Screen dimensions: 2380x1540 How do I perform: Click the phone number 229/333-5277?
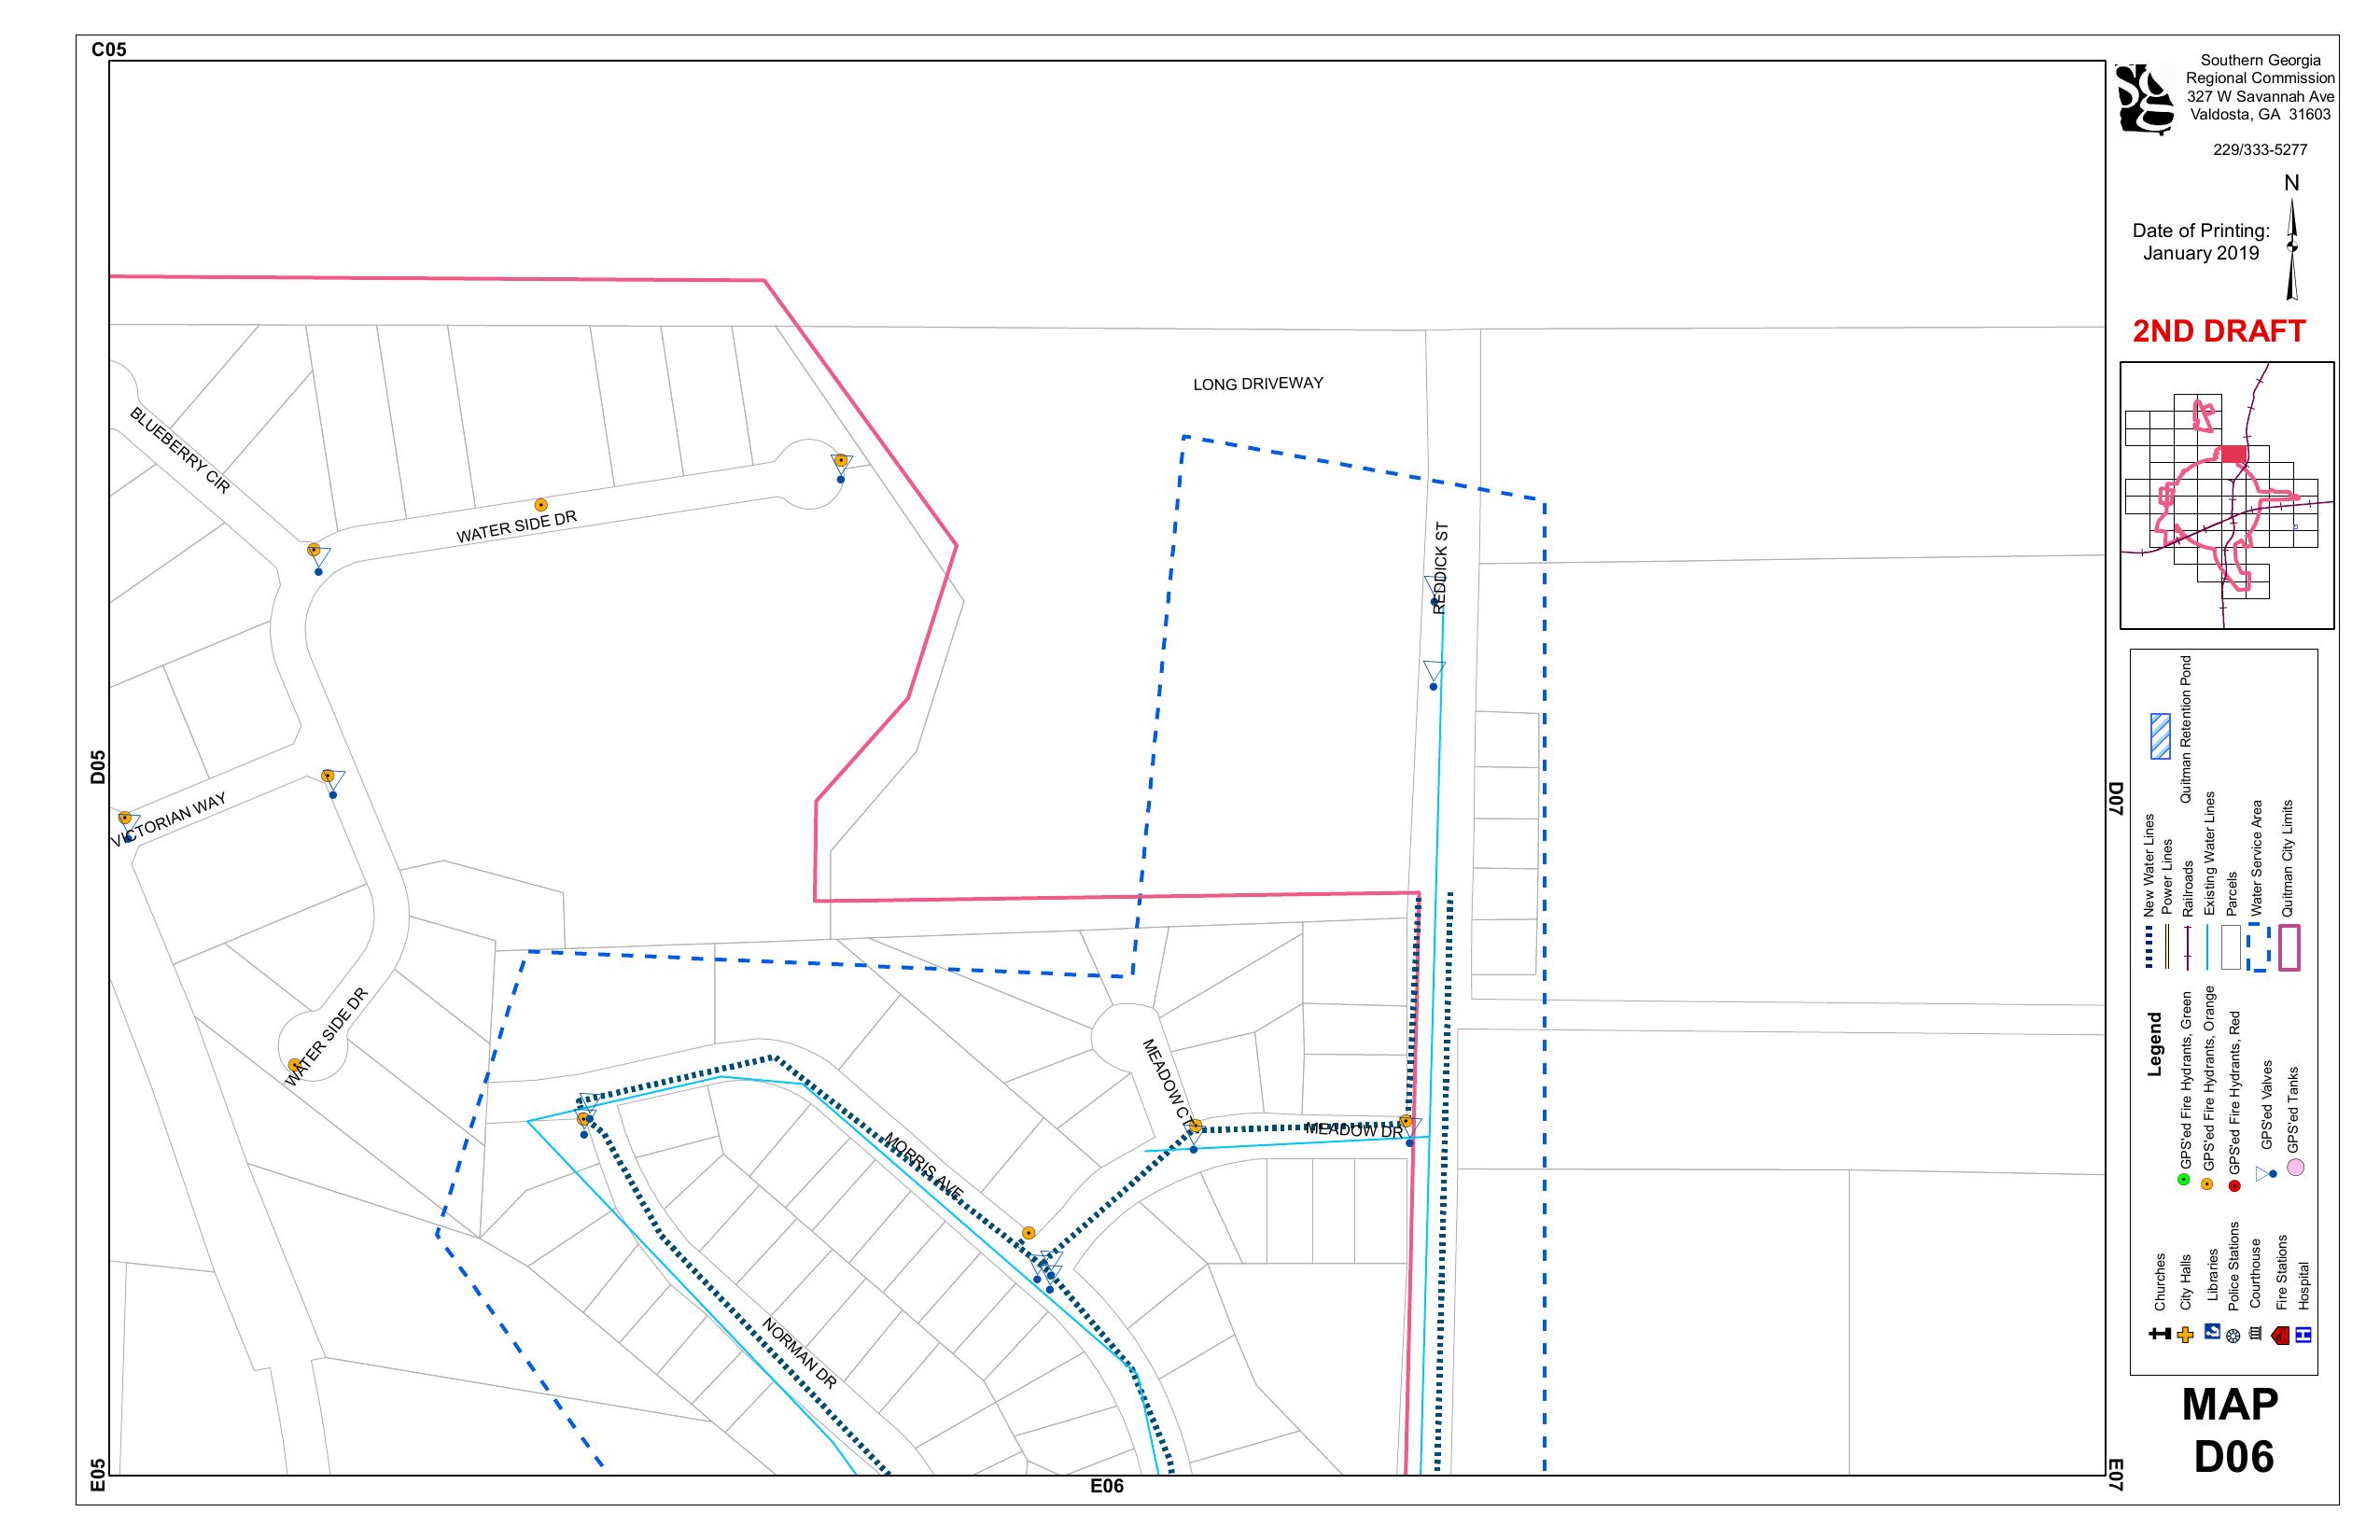[2260, 150]
